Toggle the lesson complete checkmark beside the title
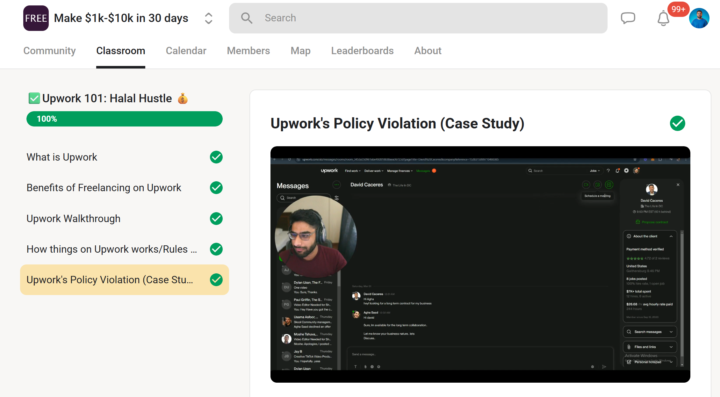The image size is (720, 397). click(677, 123)
